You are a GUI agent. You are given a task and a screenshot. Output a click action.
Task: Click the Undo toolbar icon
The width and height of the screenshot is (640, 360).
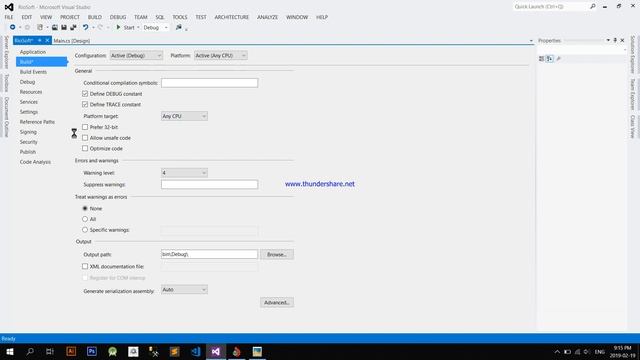coord(85,27)
